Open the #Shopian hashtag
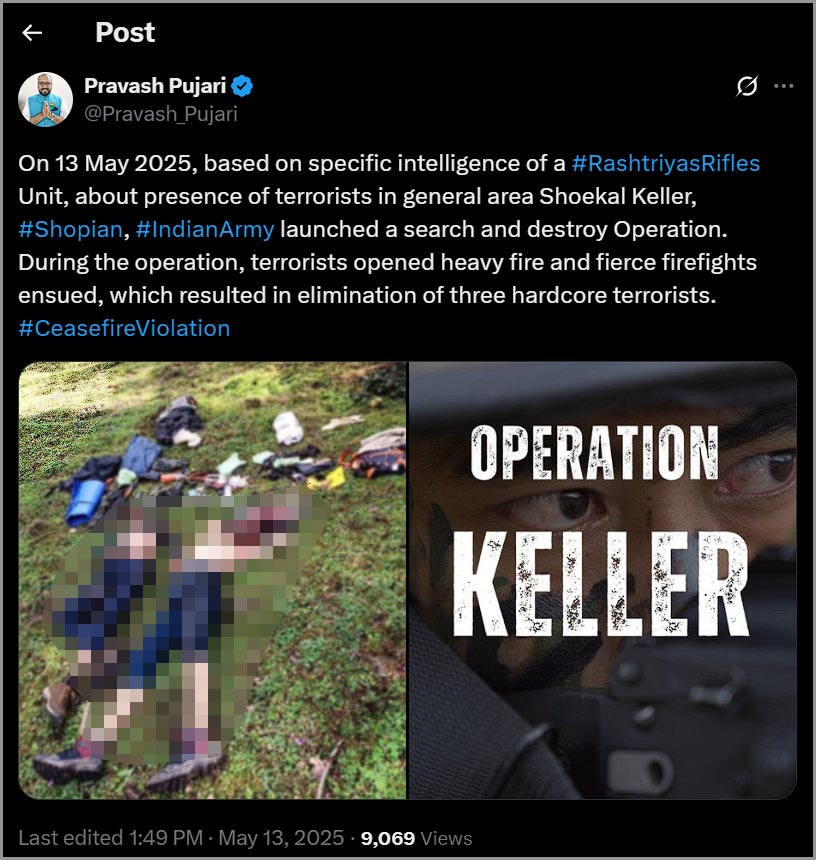The width and height of the screenshot is (816, 860). (70, 229)
